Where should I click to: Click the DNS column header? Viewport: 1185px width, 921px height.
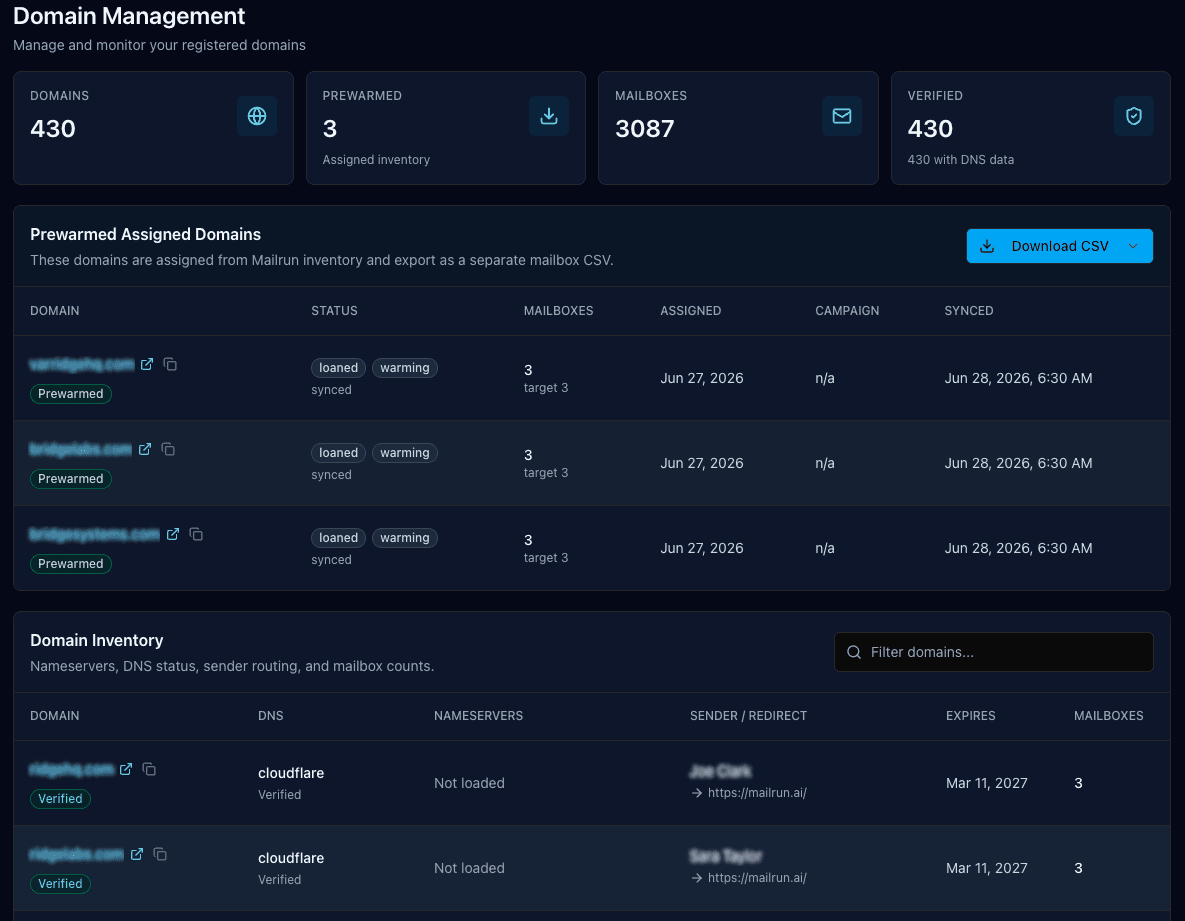[271, 715]
